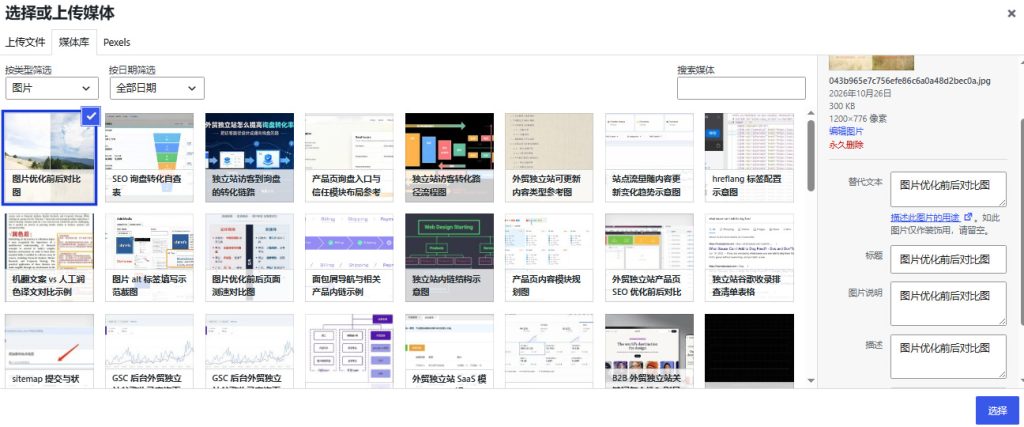Image resolution: width=1024 pixels, height=427 pixels.
Task: Switch to the 上传文件 tab
Action: pos(25,42)
